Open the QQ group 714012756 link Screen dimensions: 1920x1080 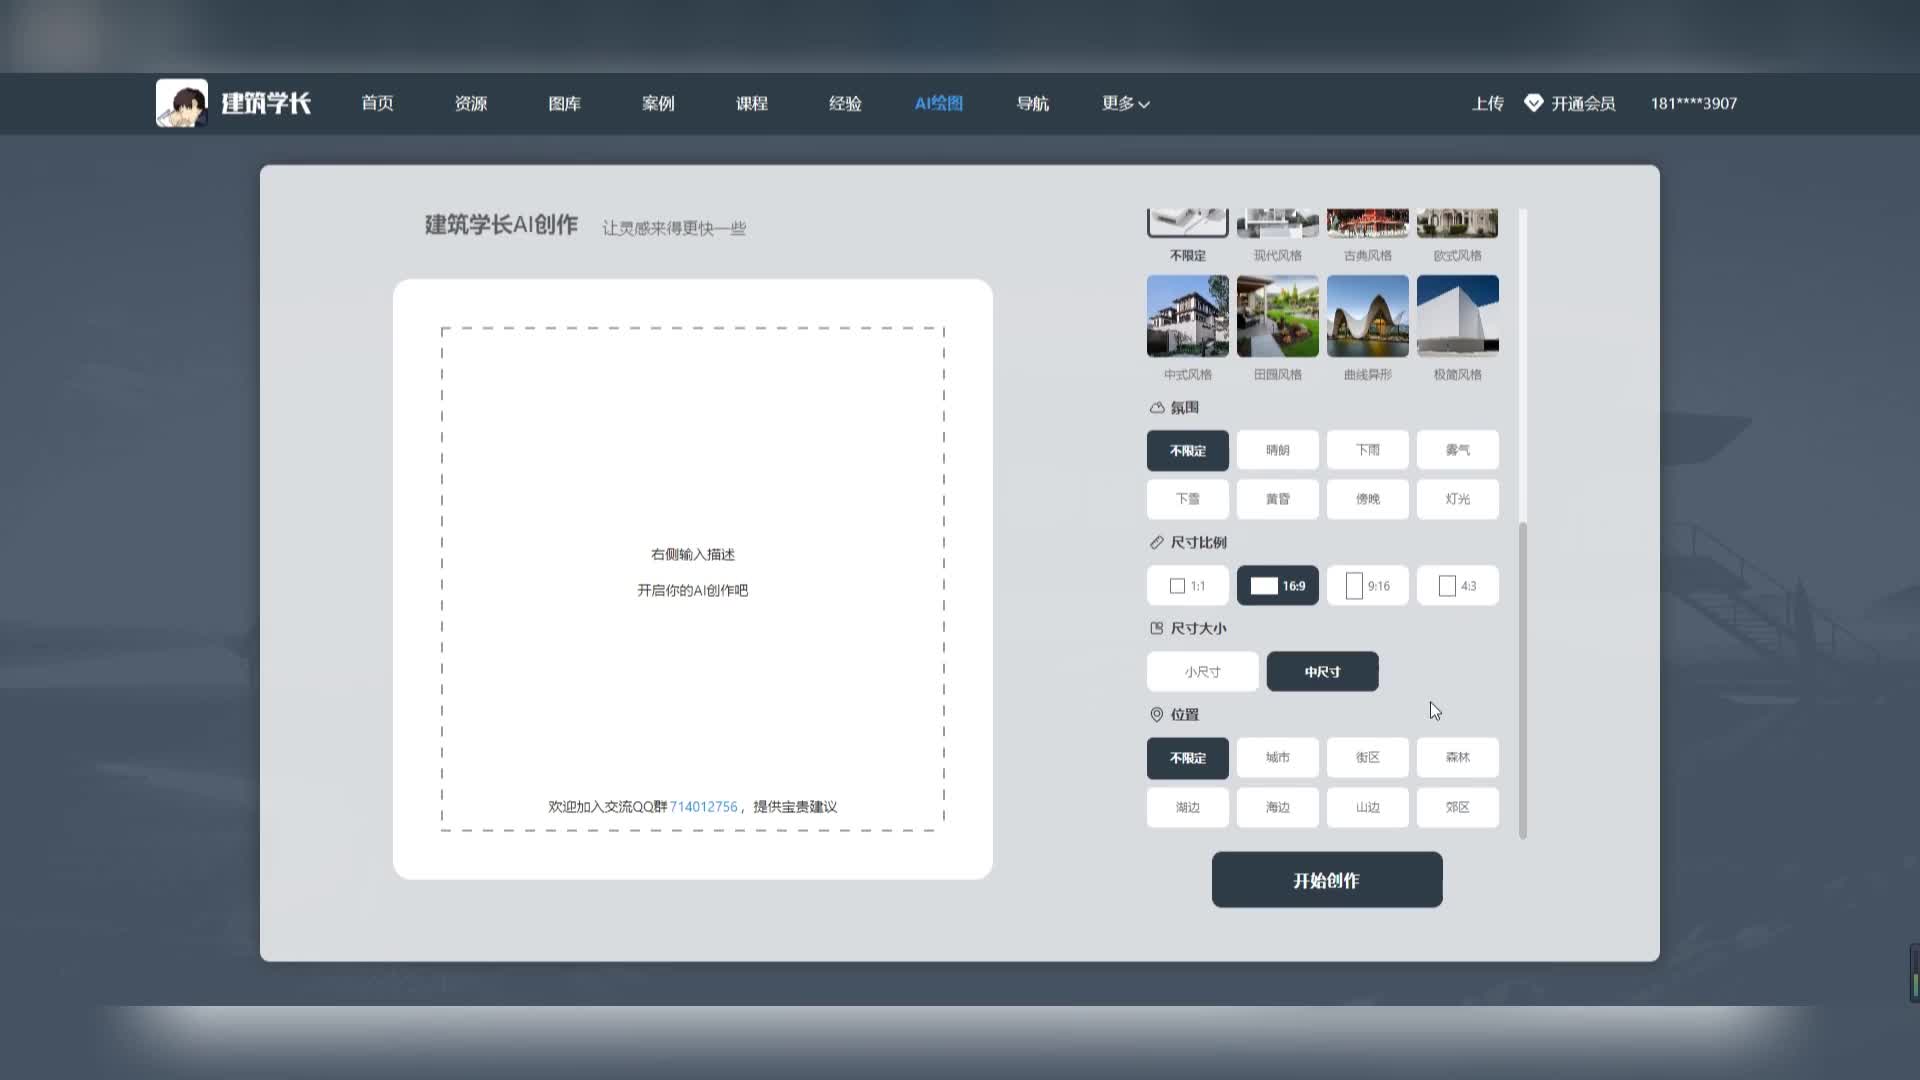pyautogui.click(x=703, y=807)
